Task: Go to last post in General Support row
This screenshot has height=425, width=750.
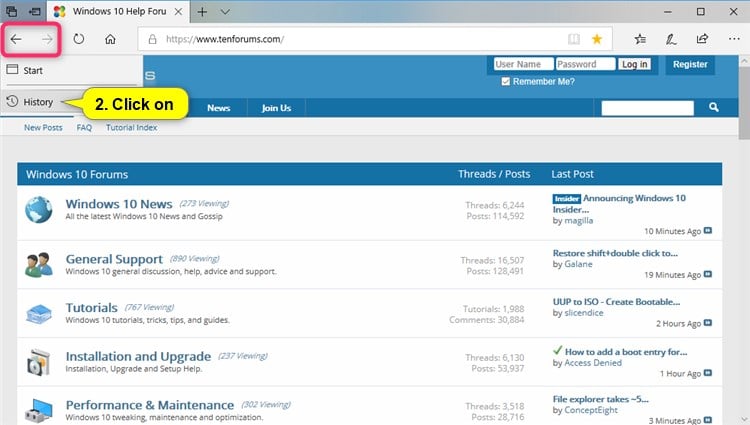Action: tap(708, 274)
